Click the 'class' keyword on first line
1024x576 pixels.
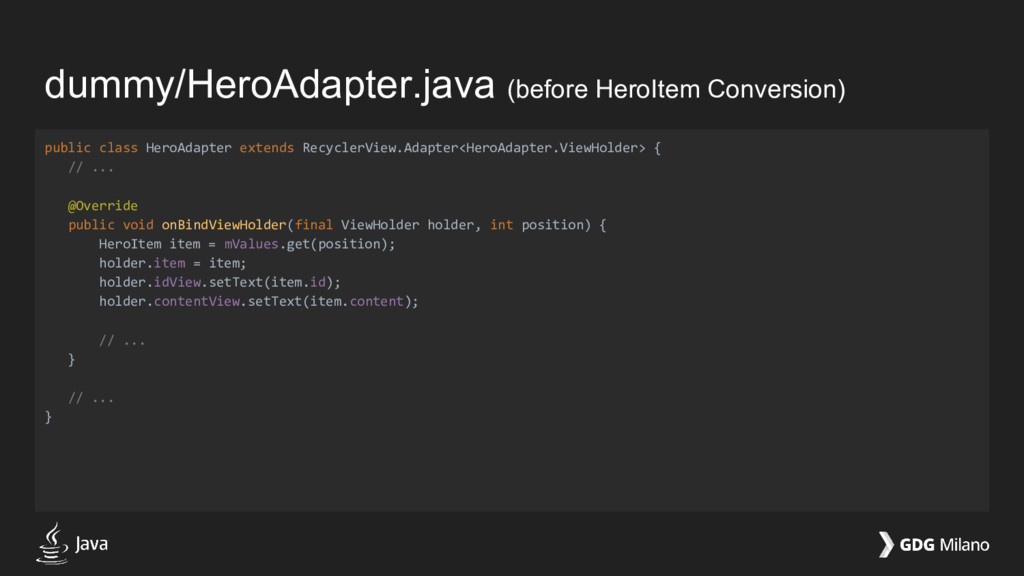pyautogui.click(x=118, y=148)
